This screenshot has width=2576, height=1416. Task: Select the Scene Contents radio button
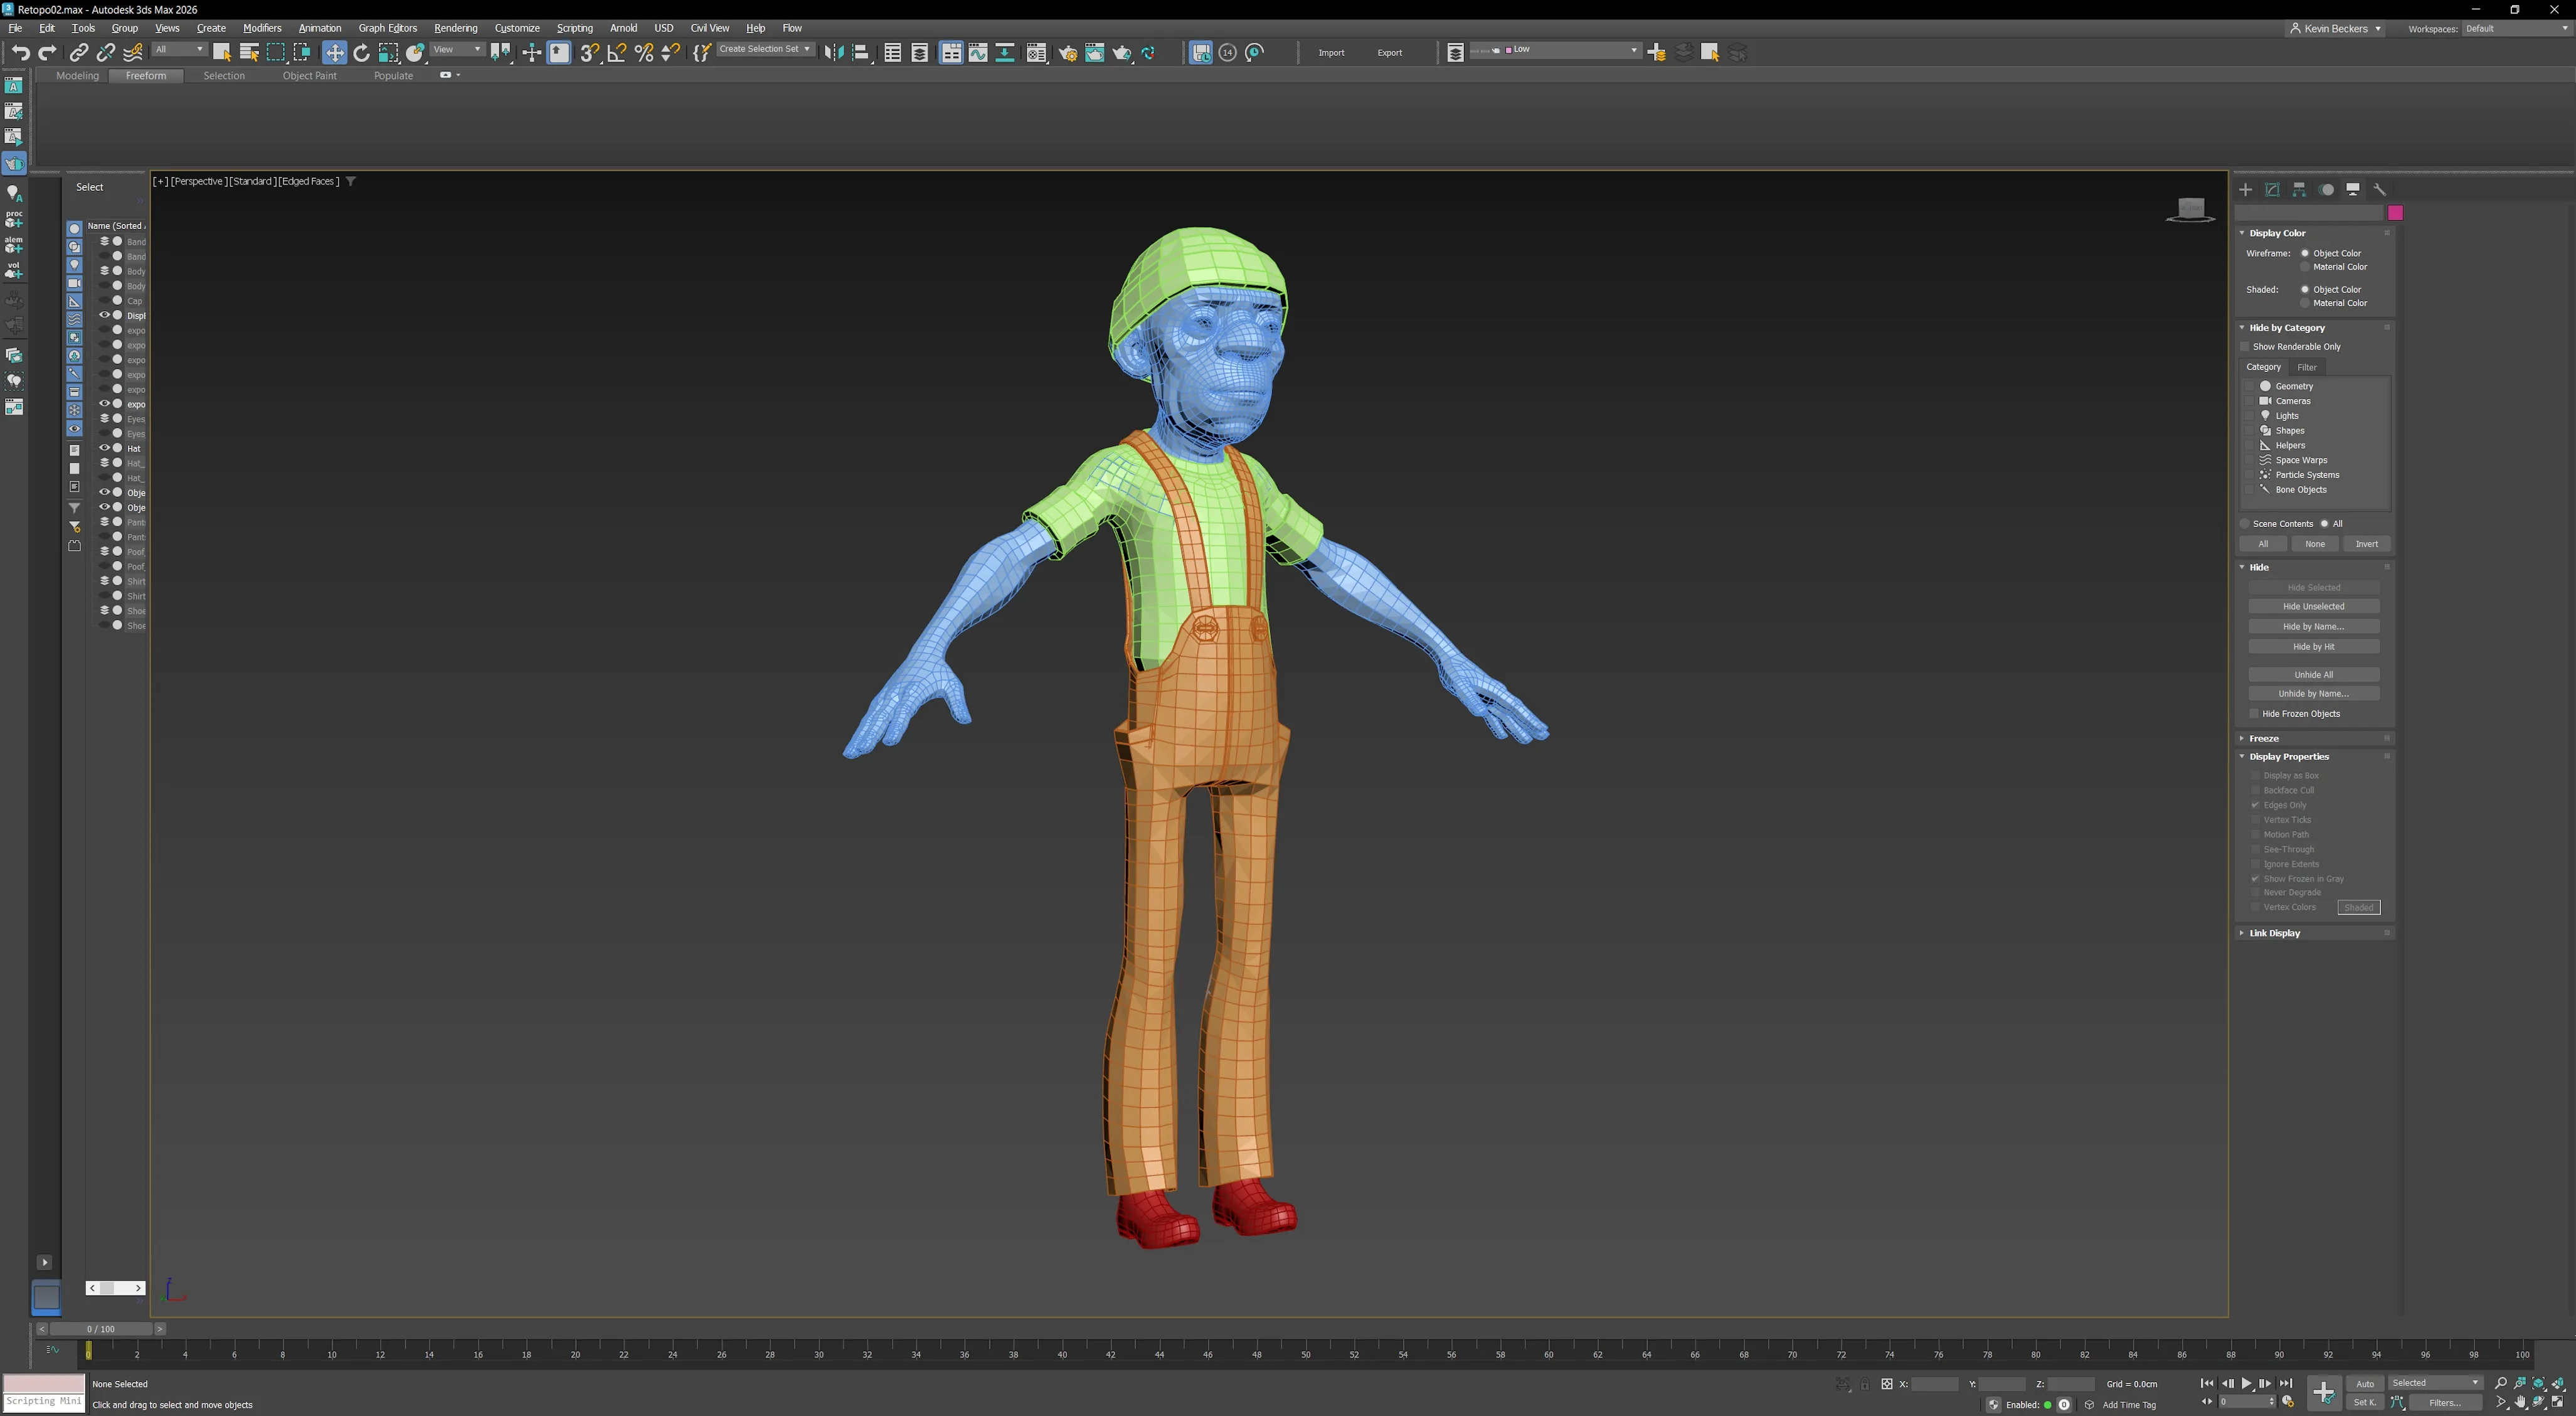pyautogui.click(x=2245, y=524)
